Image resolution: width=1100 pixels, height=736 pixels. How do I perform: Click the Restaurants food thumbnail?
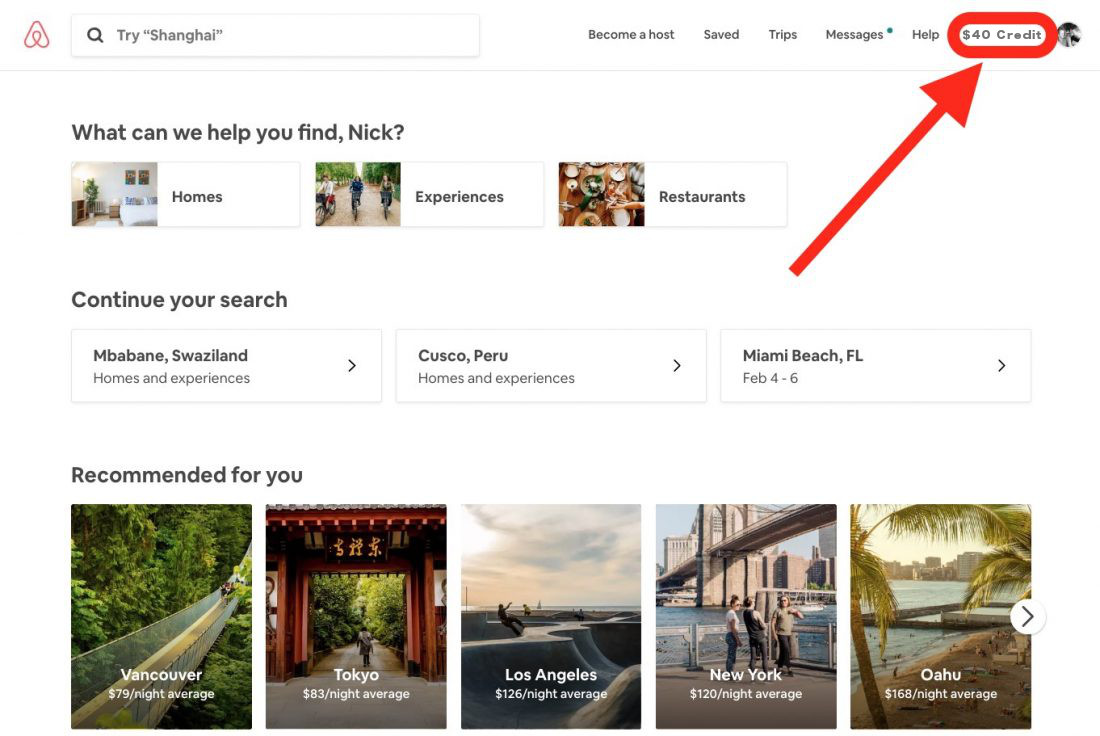pos(601,194)
